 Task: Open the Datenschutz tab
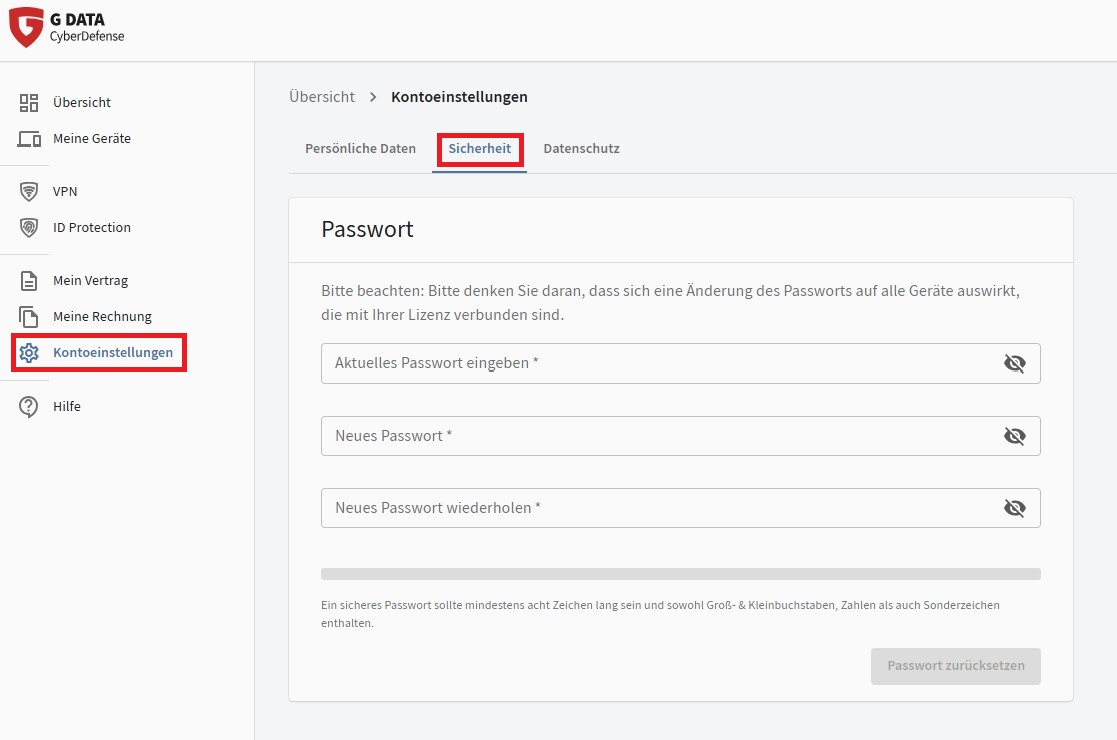(581, 148)
